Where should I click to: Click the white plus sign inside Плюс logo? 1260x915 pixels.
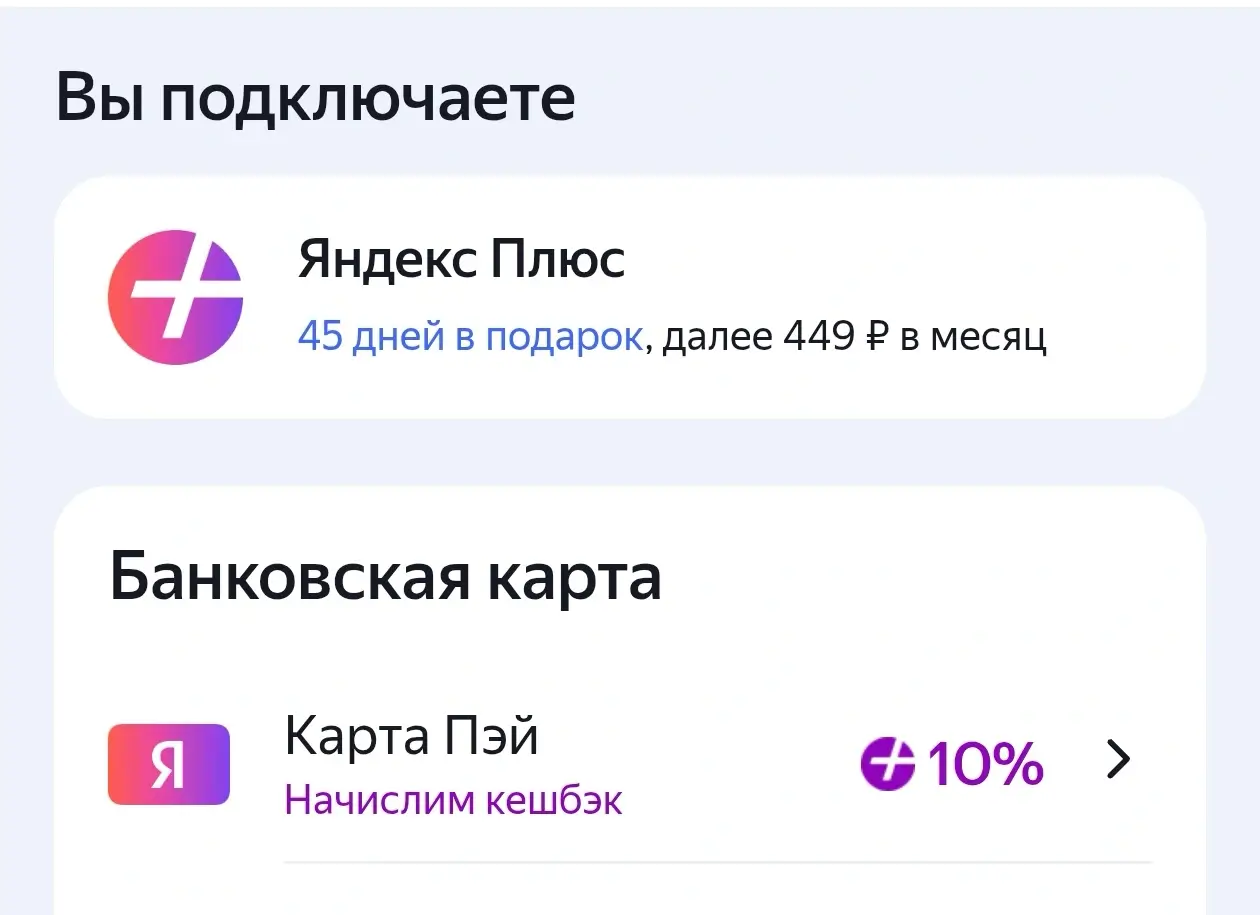176,297
